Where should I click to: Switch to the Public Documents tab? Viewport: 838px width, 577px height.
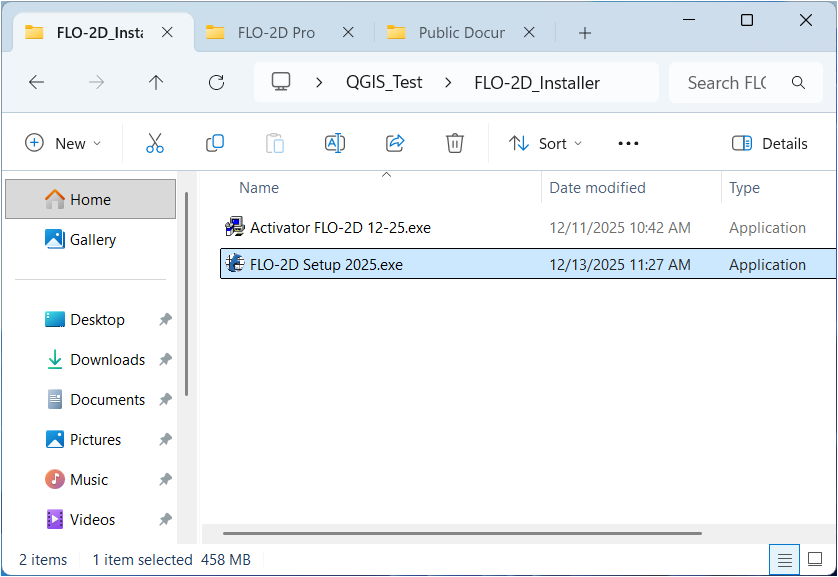coord(460,32)
